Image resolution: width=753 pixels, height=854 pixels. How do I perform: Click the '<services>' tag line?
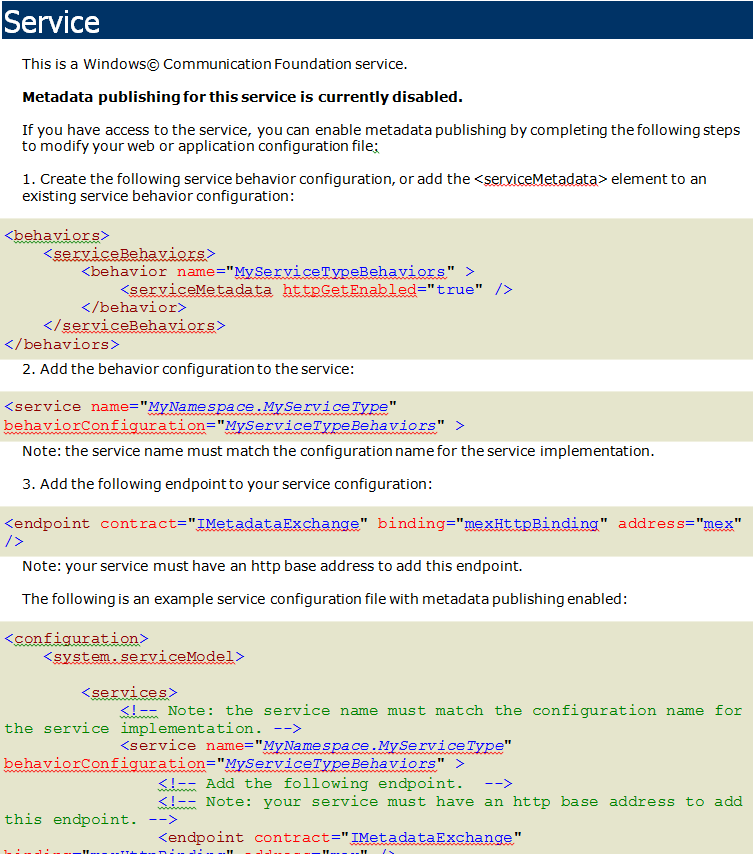click(x=130, y=692)
